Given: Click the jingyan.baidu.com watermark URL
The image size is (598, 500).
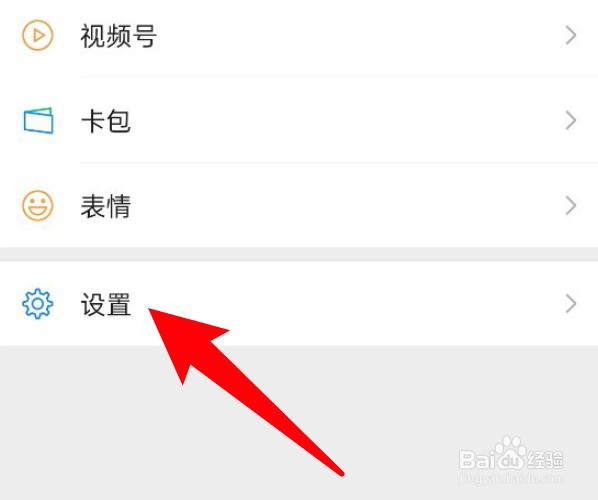Looking at the screenshot, I should coord(512,478).
